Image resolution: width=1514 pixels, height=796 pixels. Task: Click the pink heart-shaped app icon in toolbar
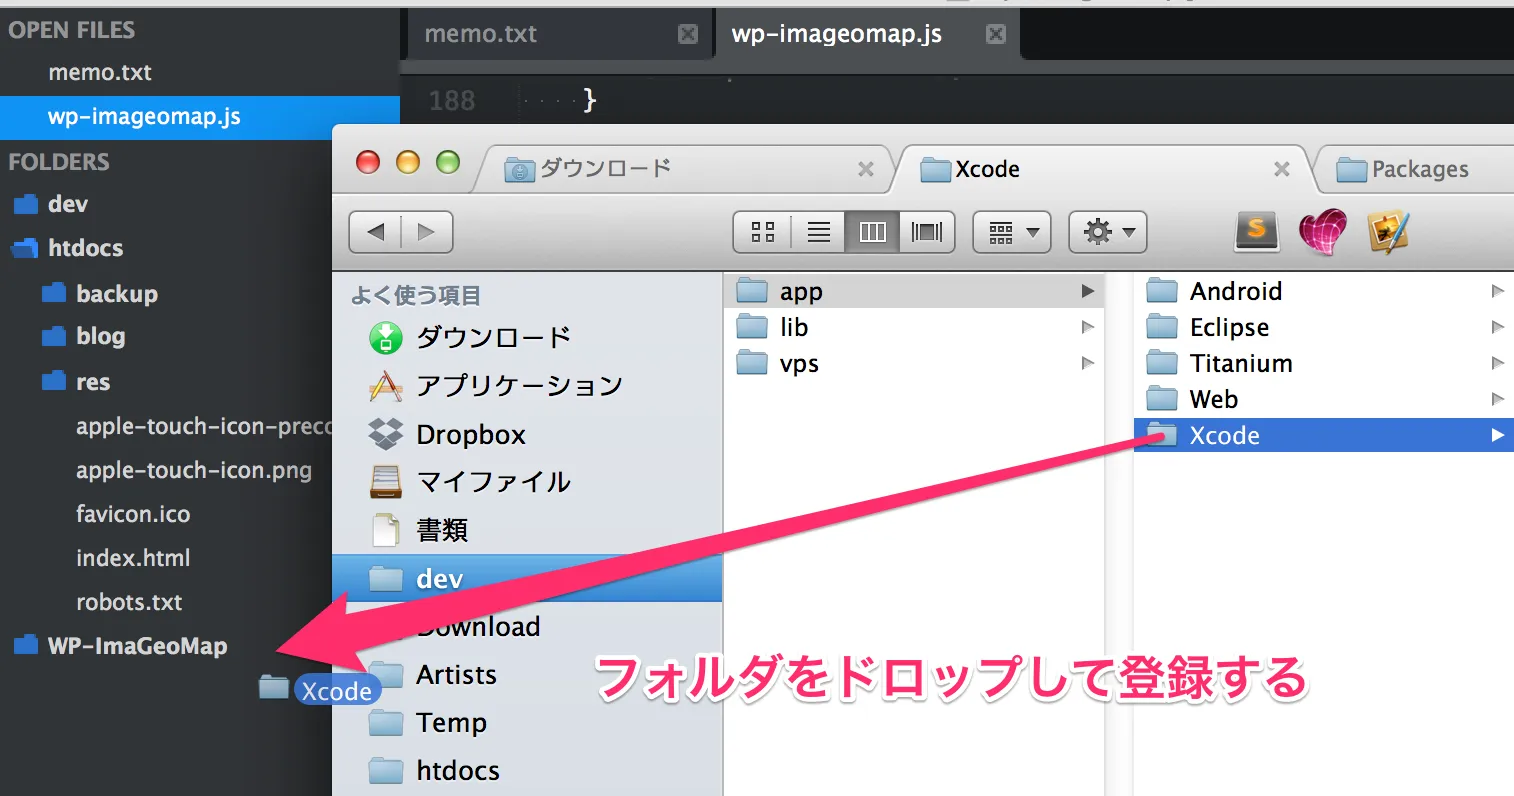pos(1322,232)
